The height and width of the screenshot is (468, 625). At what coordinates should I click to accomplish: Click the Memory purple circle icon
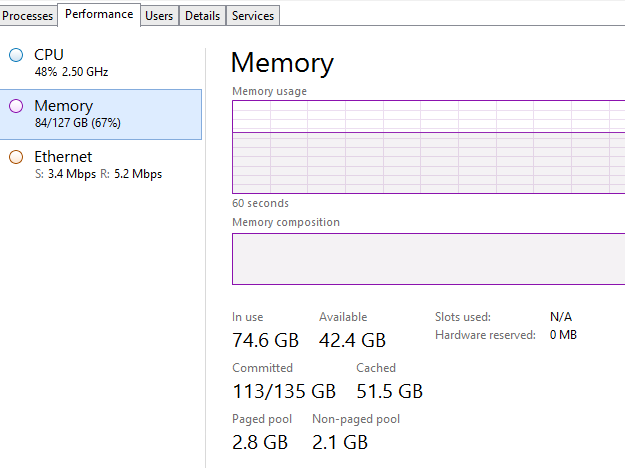coord(15,106)
